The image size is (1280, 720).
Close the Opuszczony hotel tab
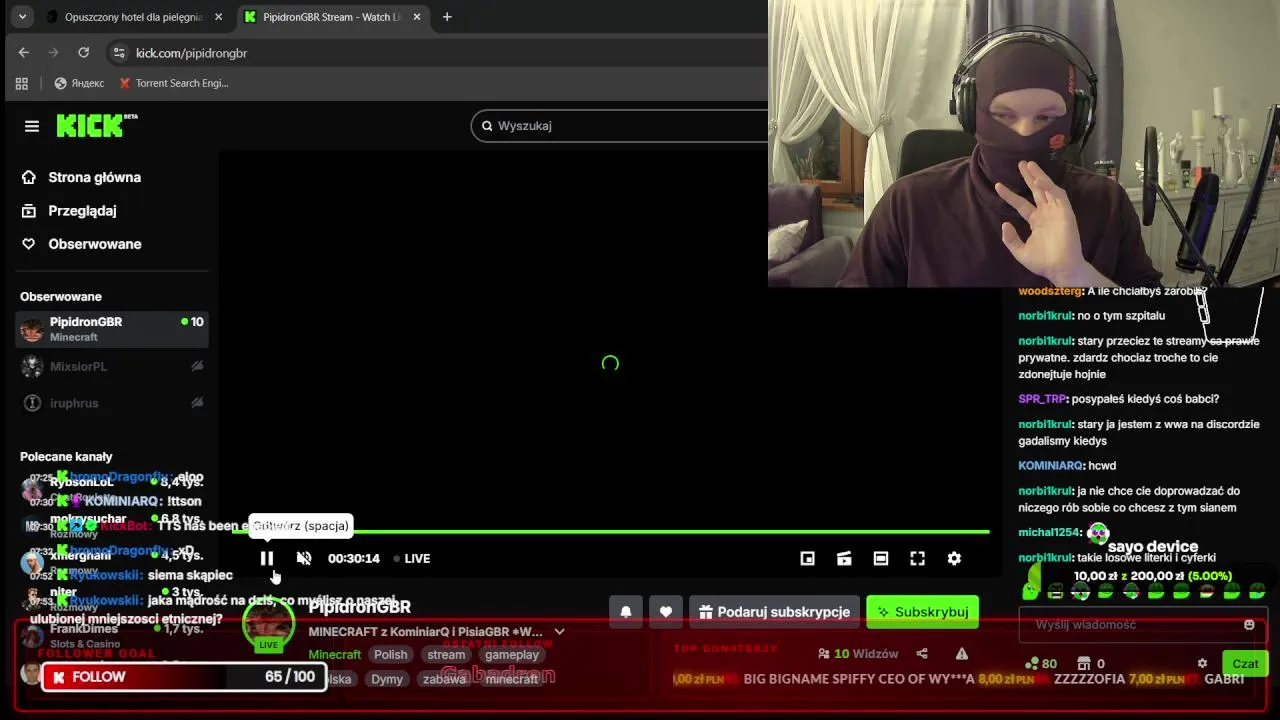coord(219,17)
